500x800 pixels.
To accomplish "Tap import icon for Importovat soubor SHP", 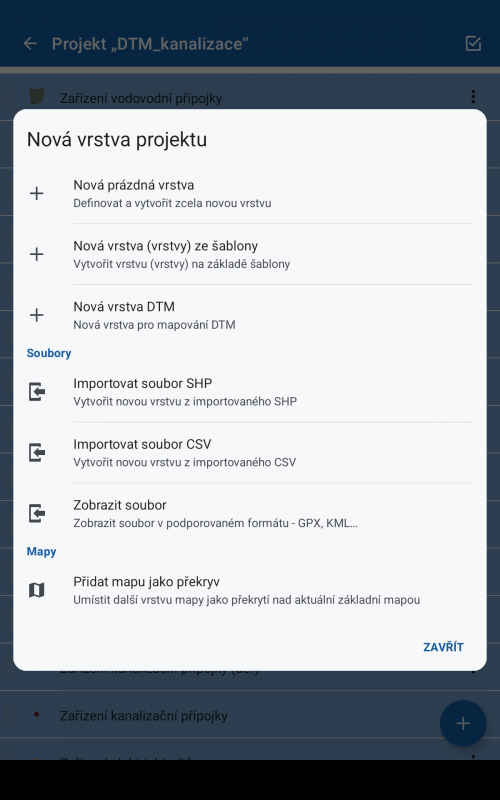I will coord(37,392).
